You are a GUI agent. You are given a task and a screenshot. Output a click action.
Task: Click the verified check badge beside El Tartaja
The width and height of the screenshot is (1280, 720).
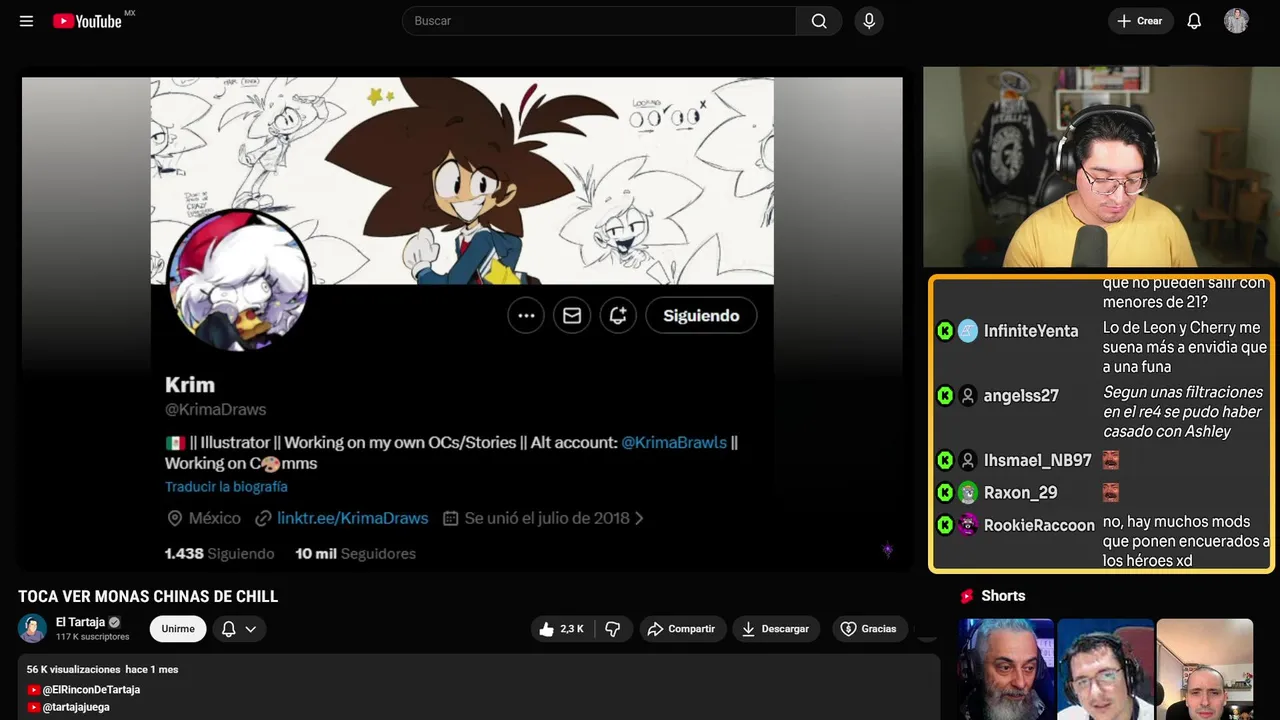tap(114, 622)
